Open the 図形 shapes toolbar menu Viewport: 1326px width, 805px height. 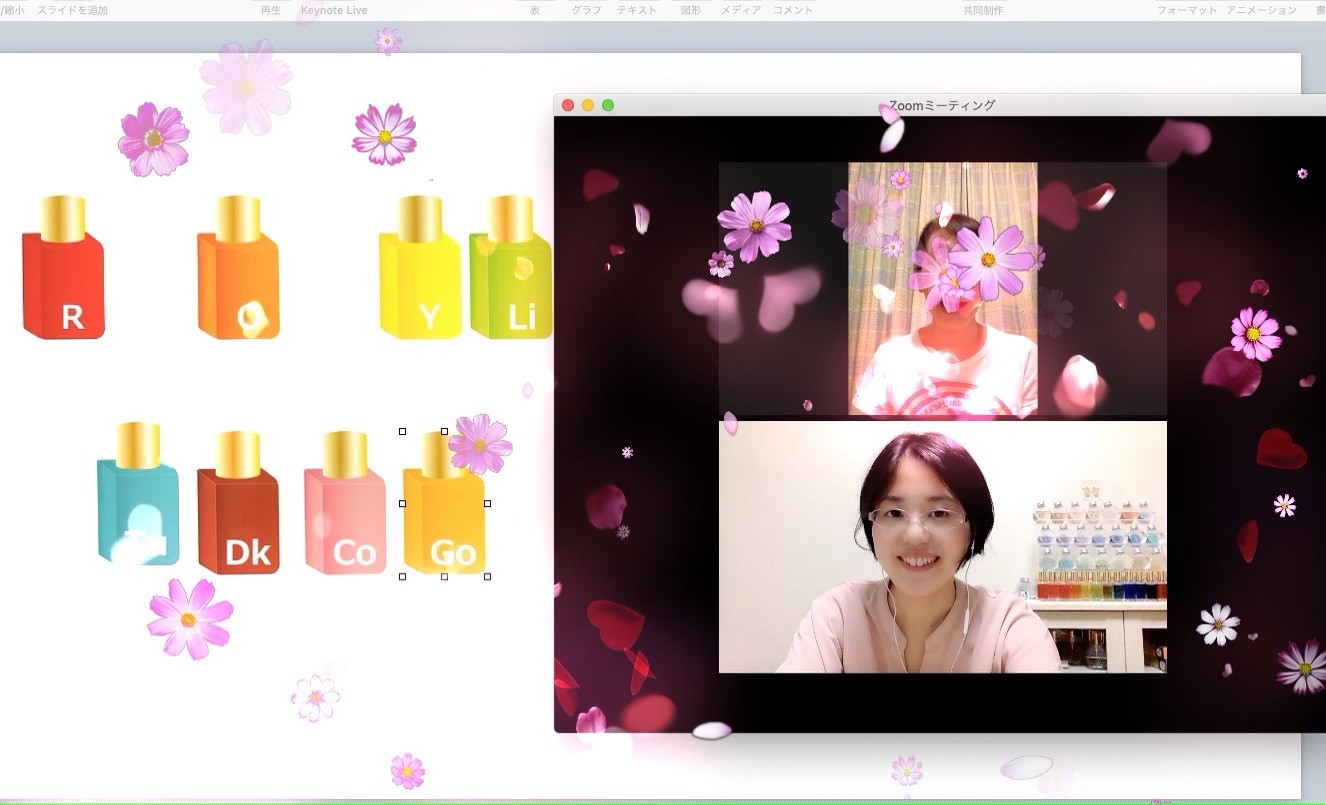click(690, 10)
